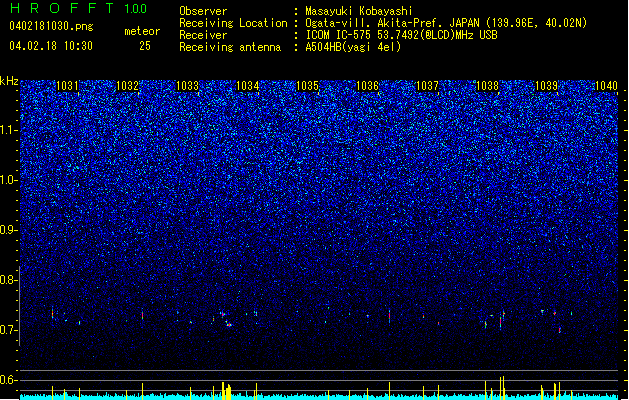
Task: Click the 1034 time axis marker
Action: [248, 86]
